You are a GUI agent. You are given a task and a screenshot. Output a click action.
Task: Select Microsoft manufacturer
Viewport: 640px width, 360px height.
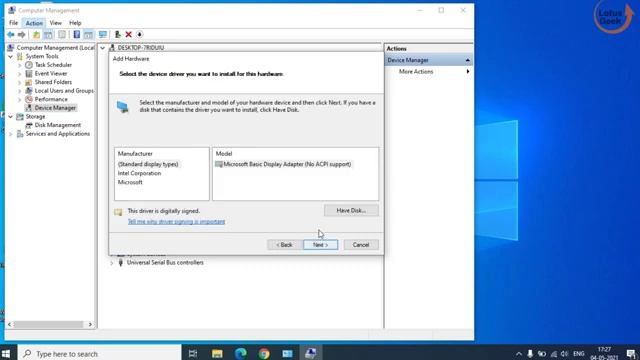(x=130, y=182)
